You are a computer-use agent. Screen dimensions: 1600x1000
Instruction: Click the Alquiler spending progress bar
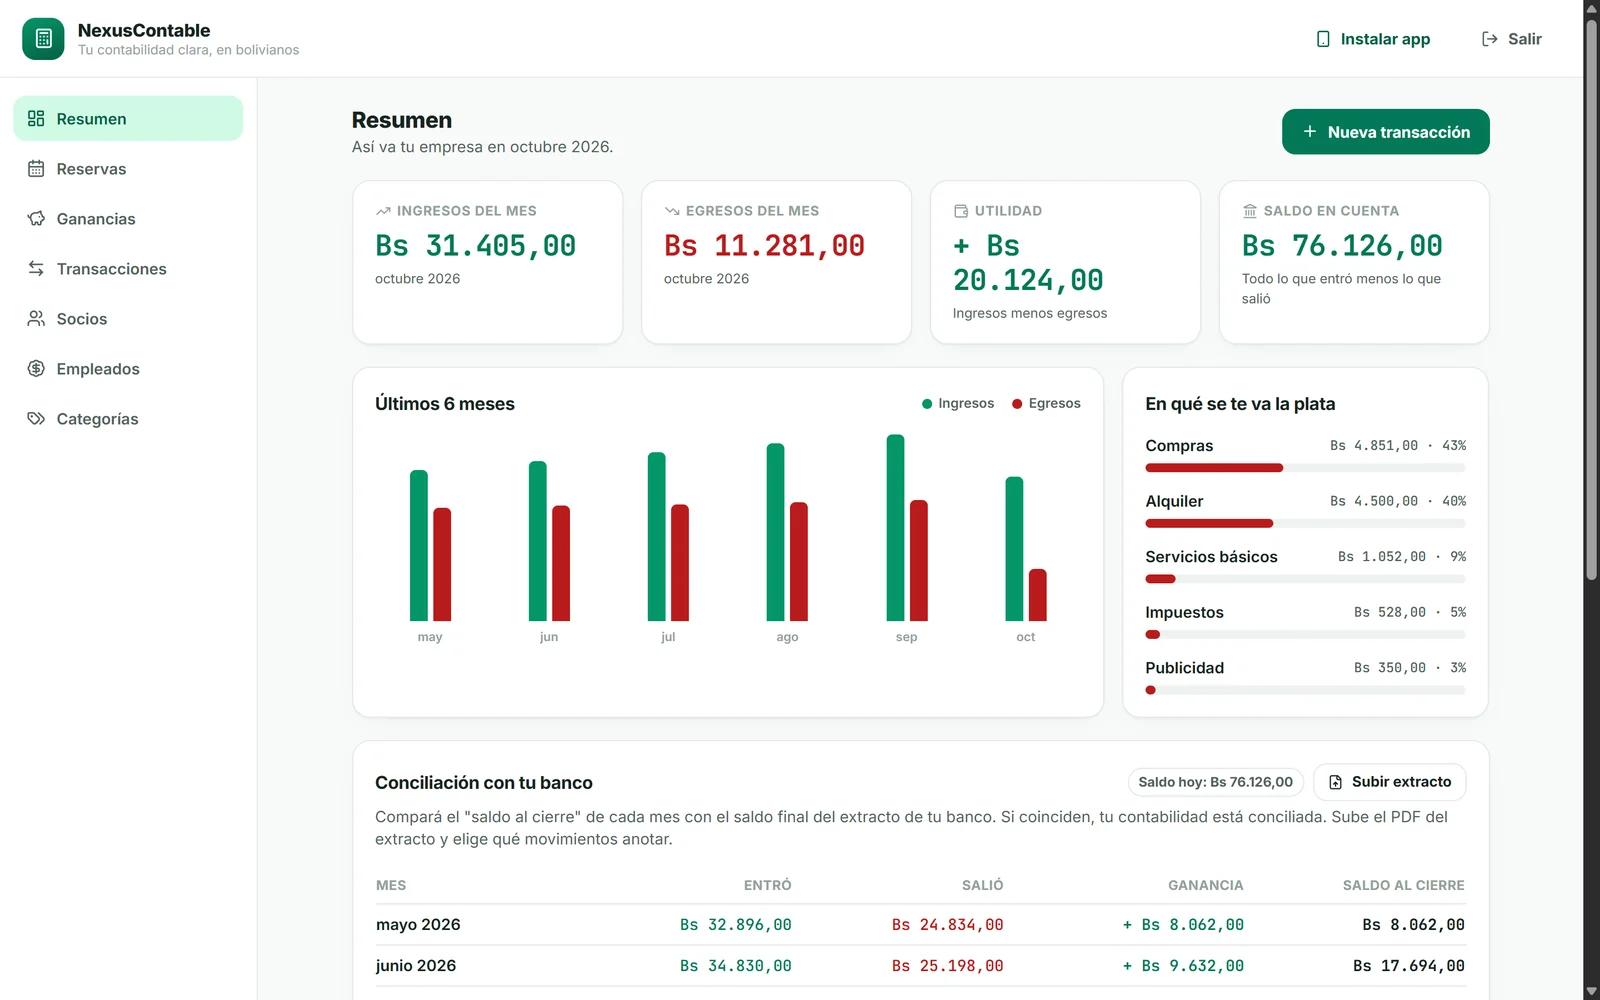(1305, 523)
